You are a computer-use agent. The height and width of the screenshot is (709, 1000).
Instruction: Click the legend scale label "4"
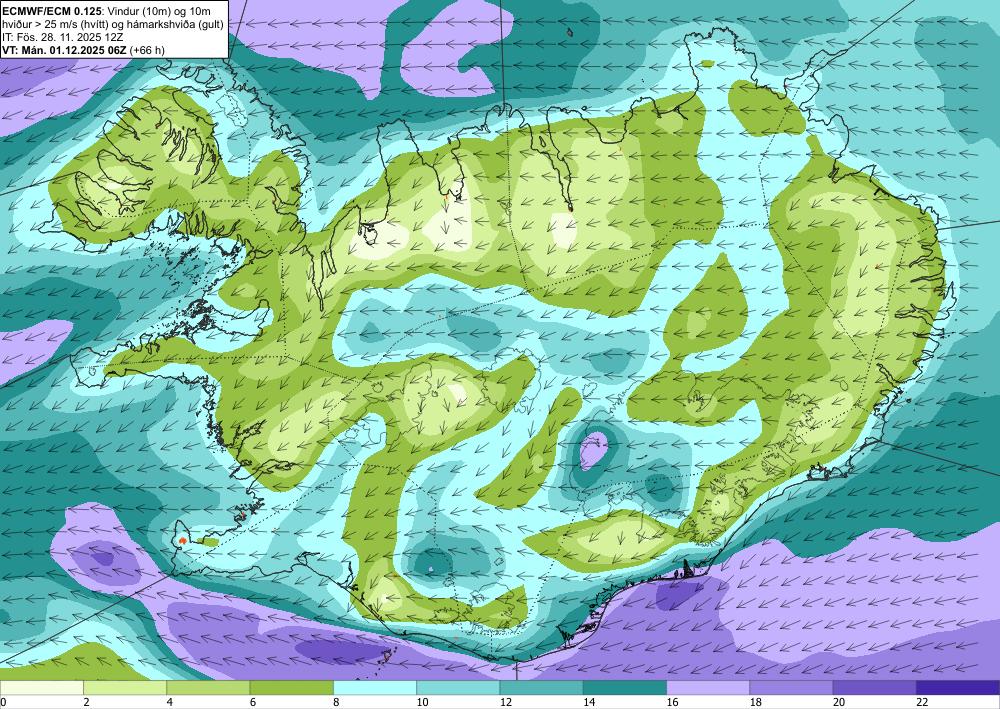pyautogui.click(x=169, y=703)
